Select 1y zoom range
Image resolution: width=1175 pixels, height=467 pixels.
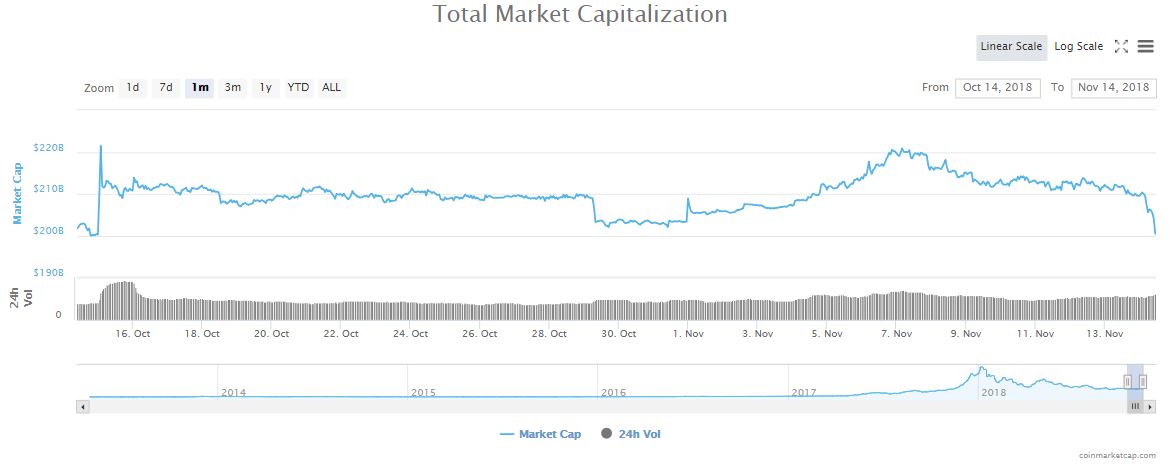click(x=265, y=88)
